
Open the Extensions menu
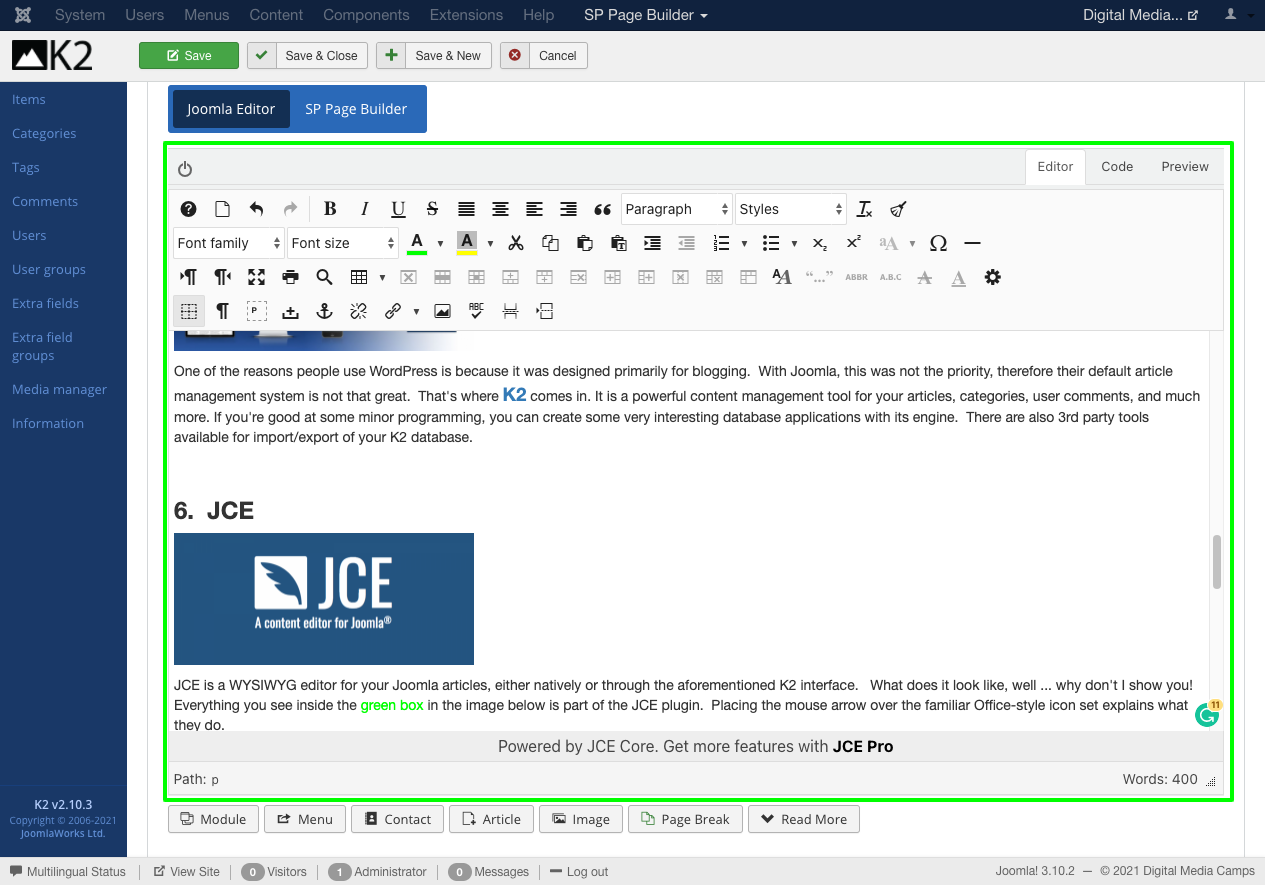click(x=466, y=15)
